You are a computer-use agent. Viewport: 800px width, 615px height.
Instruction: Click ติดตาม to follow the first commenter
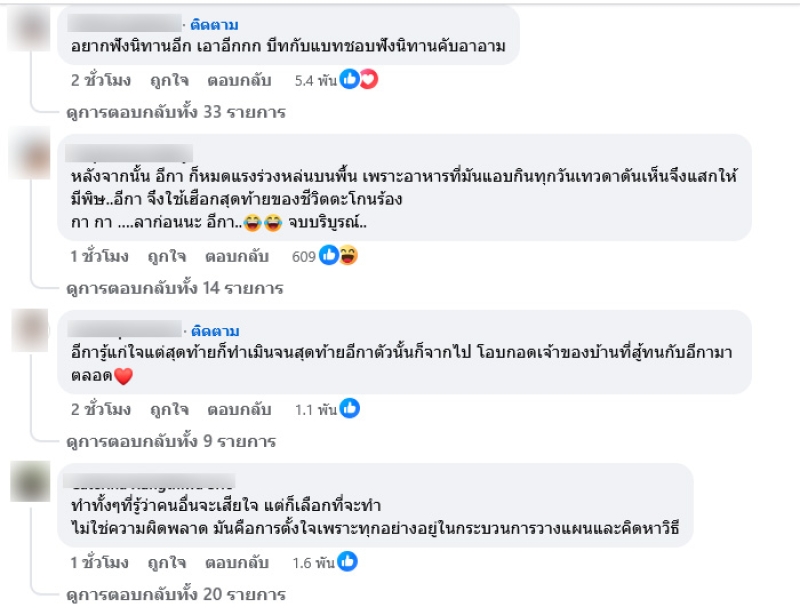[x=215, y=22]
